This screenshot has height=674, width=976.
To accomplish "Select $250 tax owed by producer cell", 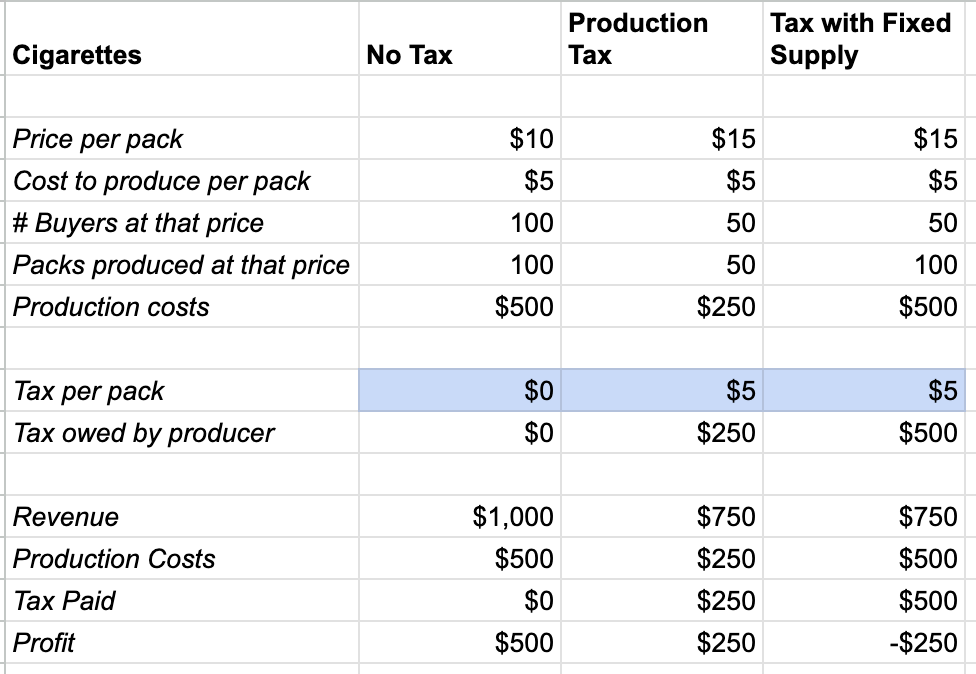I will point(662,433).
